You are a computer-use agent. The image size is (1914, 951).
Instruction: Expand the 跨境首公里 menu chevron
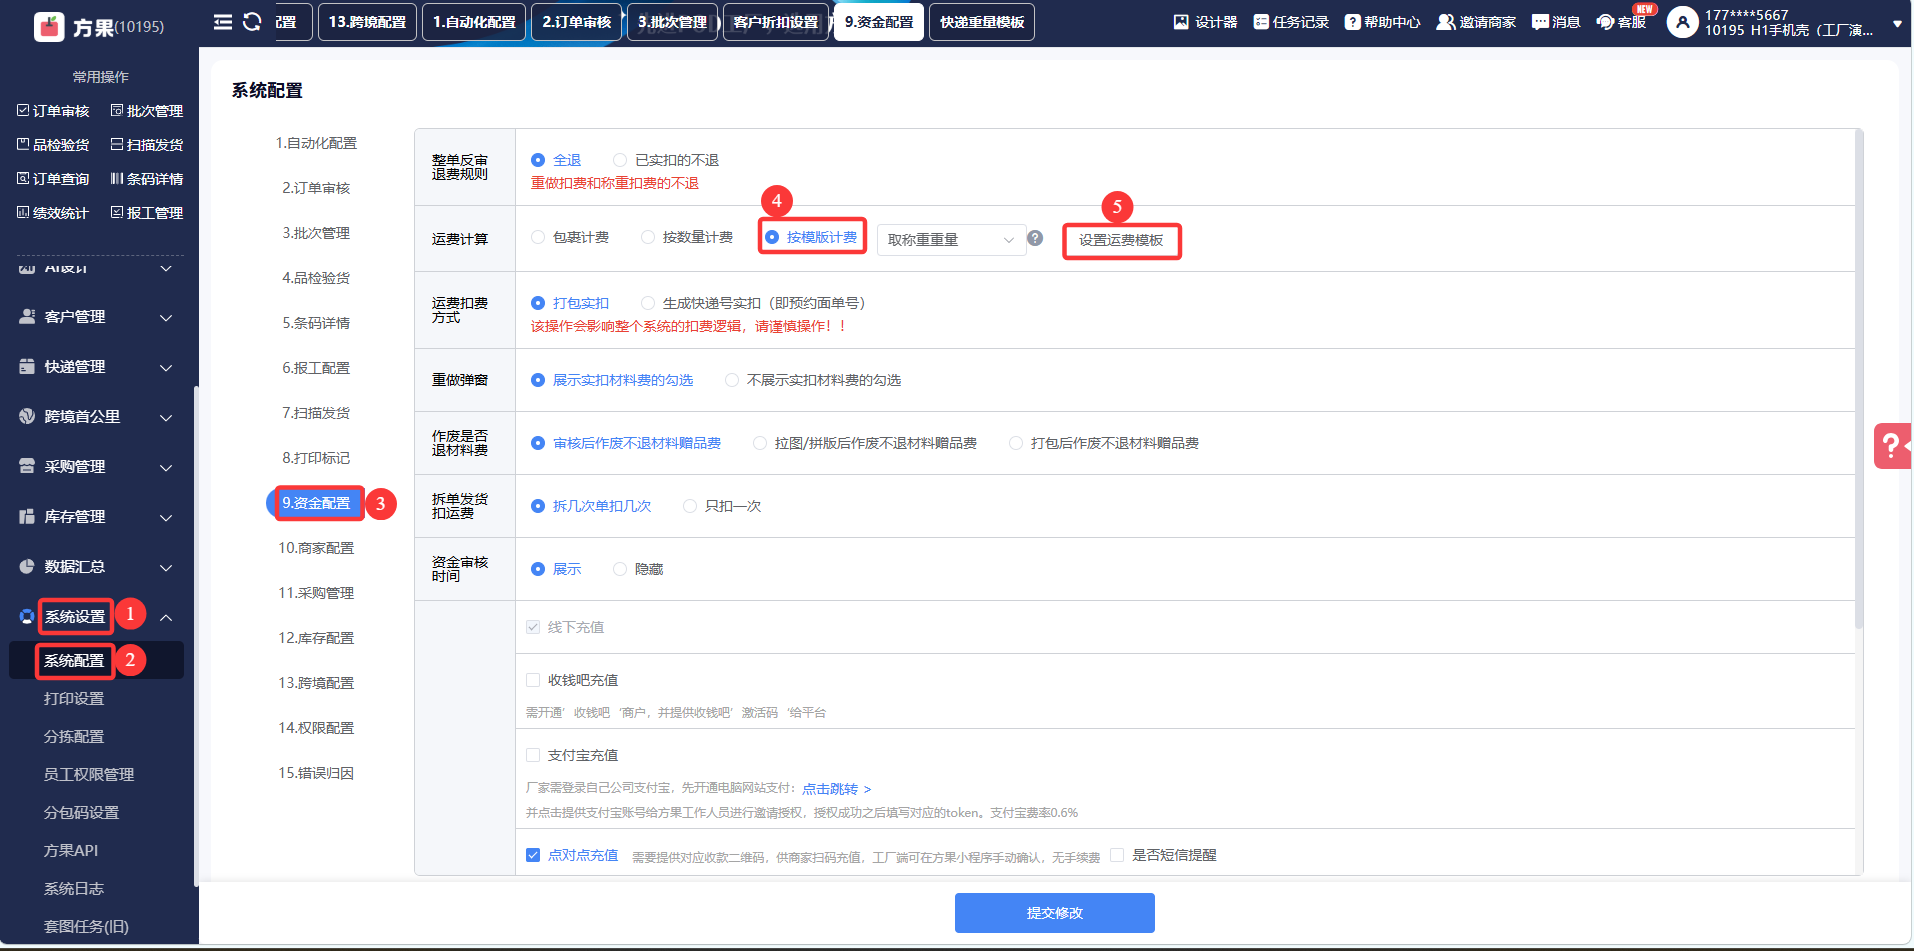click(x=166, y=418)
